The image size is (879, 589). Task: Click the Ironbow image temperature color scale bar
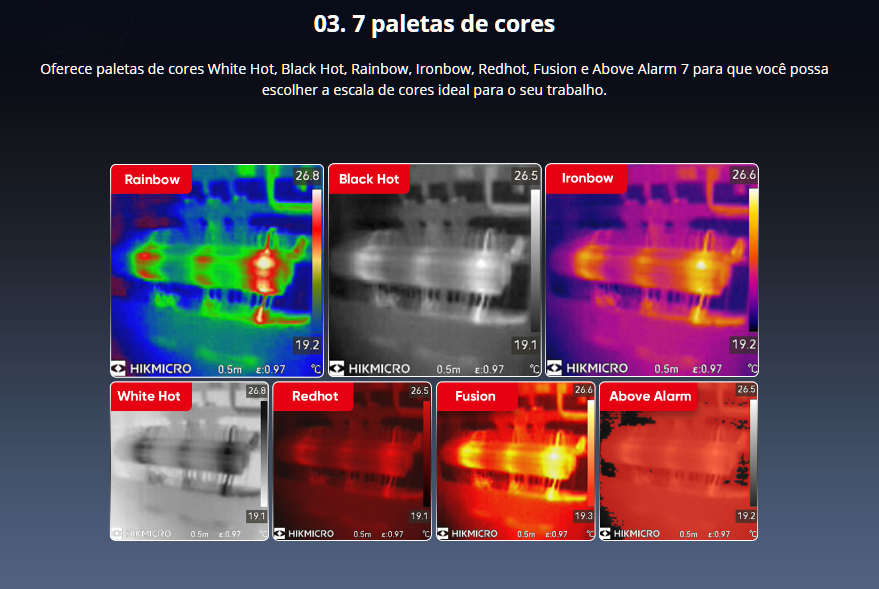[753, 261]
